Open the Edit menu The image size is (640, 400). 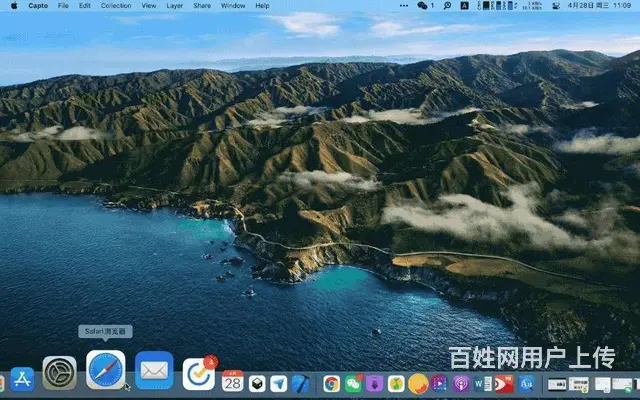(85, 6)
